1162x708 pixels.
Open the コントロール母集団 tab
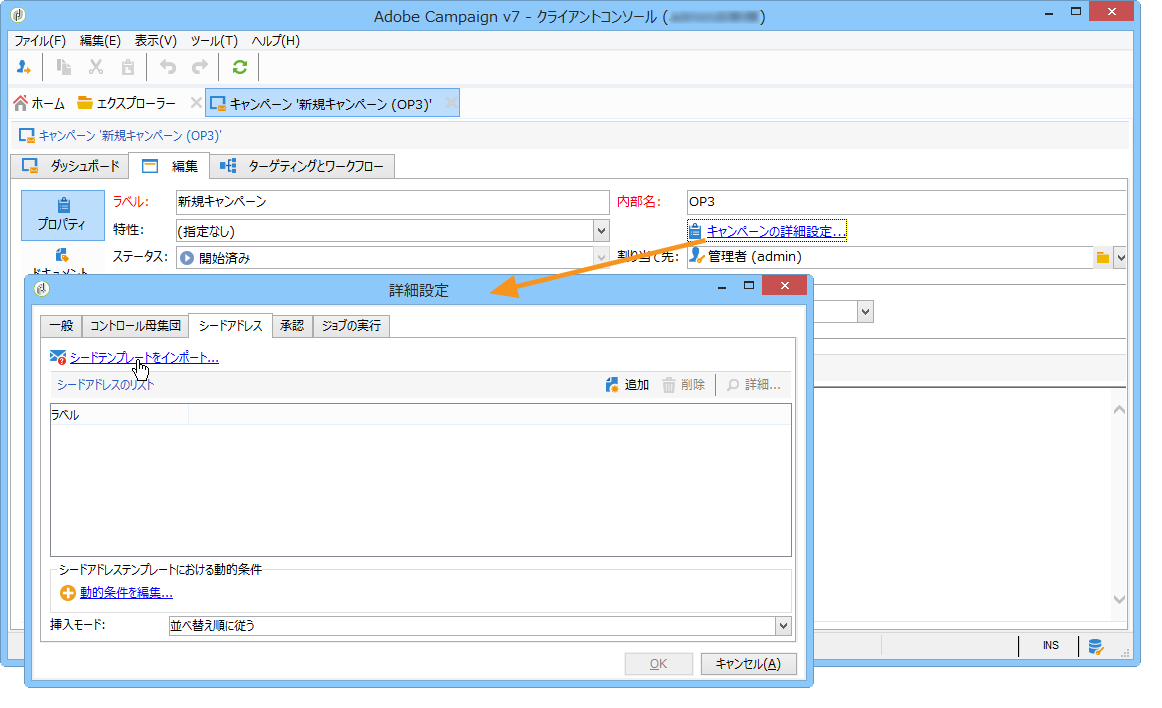pyautogui.click(x=135, y=325)
